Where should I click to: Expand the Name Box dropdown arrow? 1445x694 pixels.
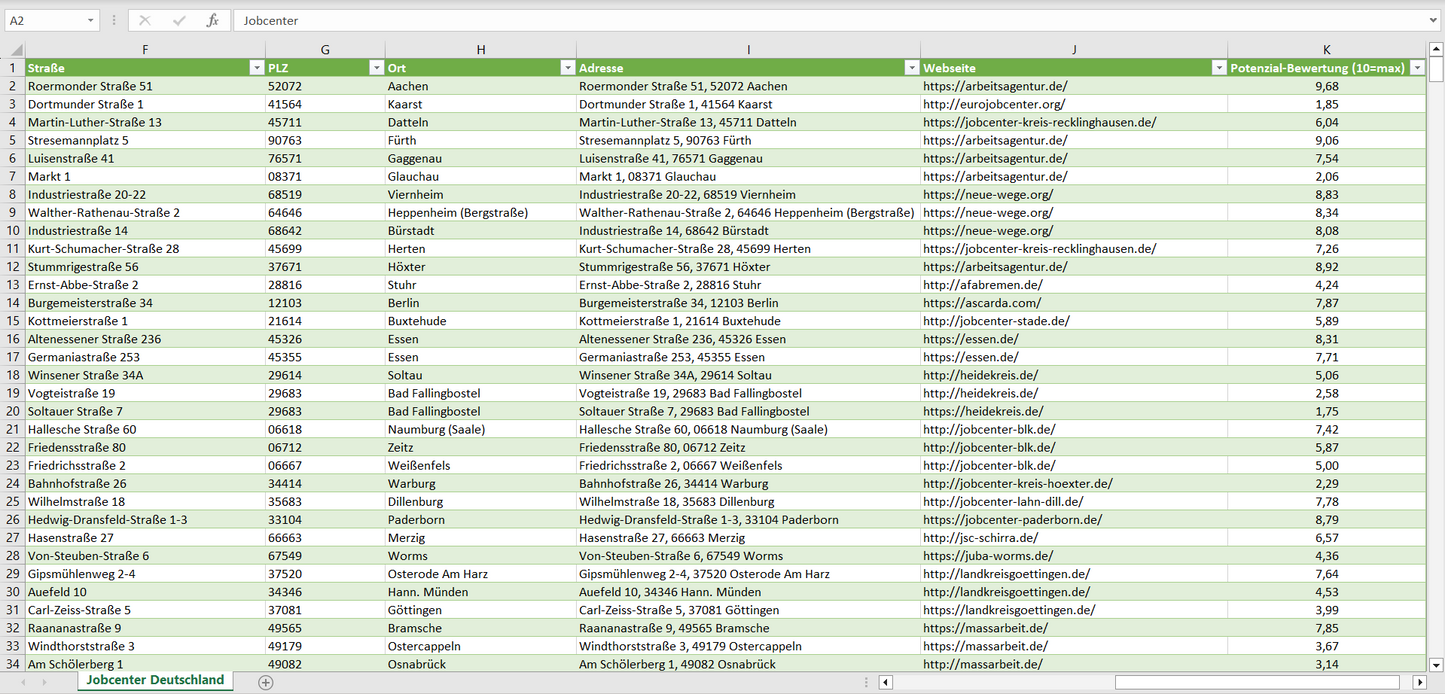(91, 20)
